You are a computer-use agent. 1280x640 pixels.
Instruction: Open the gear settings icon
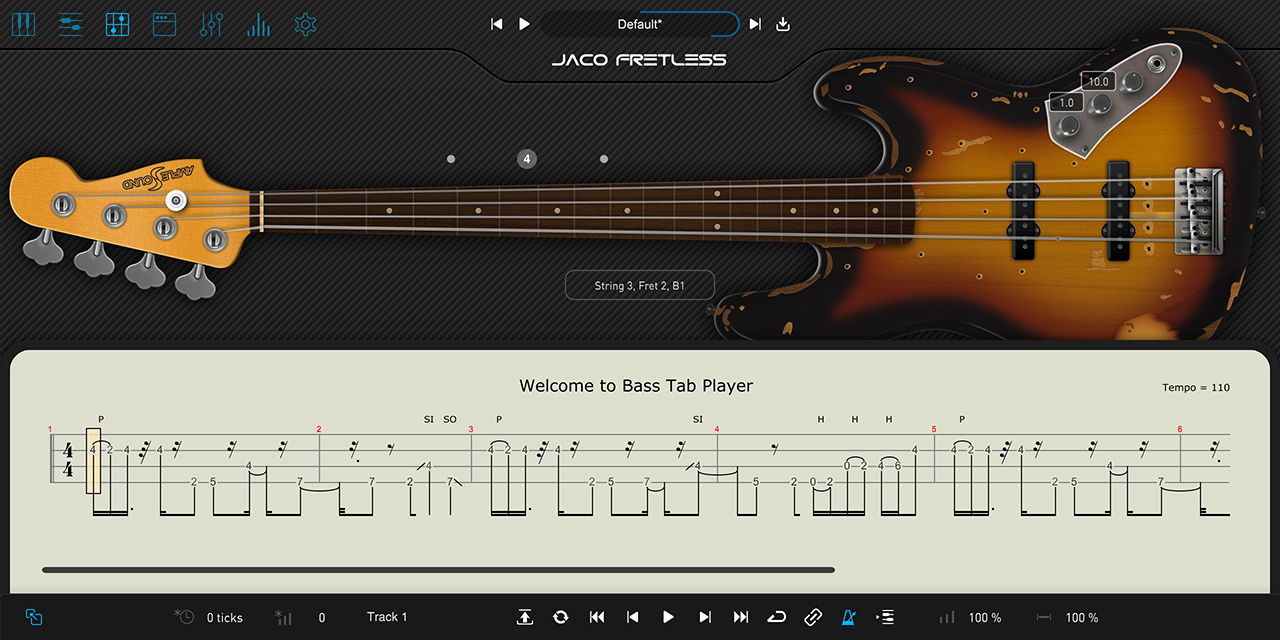pos(305,24)
